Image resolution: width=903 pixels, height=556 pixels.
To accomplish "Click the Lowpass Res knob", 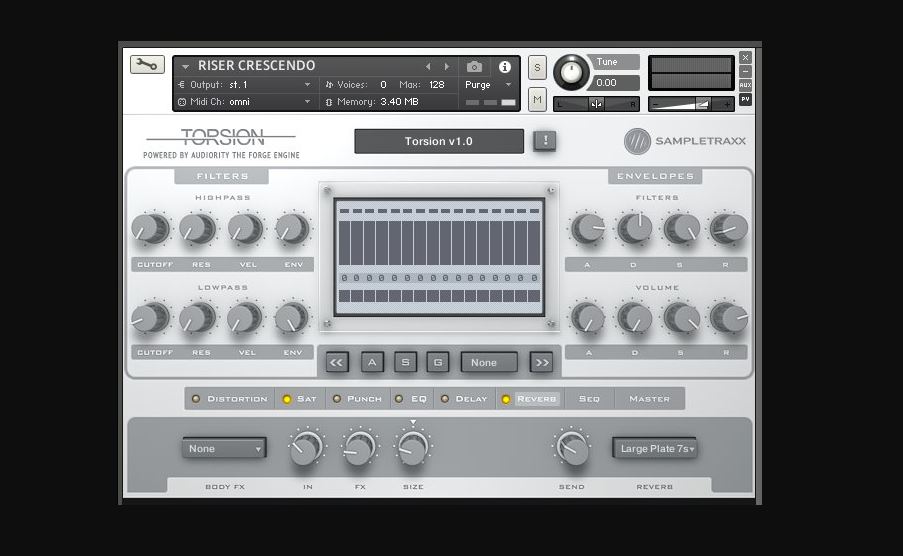I will tap(198, 317).
